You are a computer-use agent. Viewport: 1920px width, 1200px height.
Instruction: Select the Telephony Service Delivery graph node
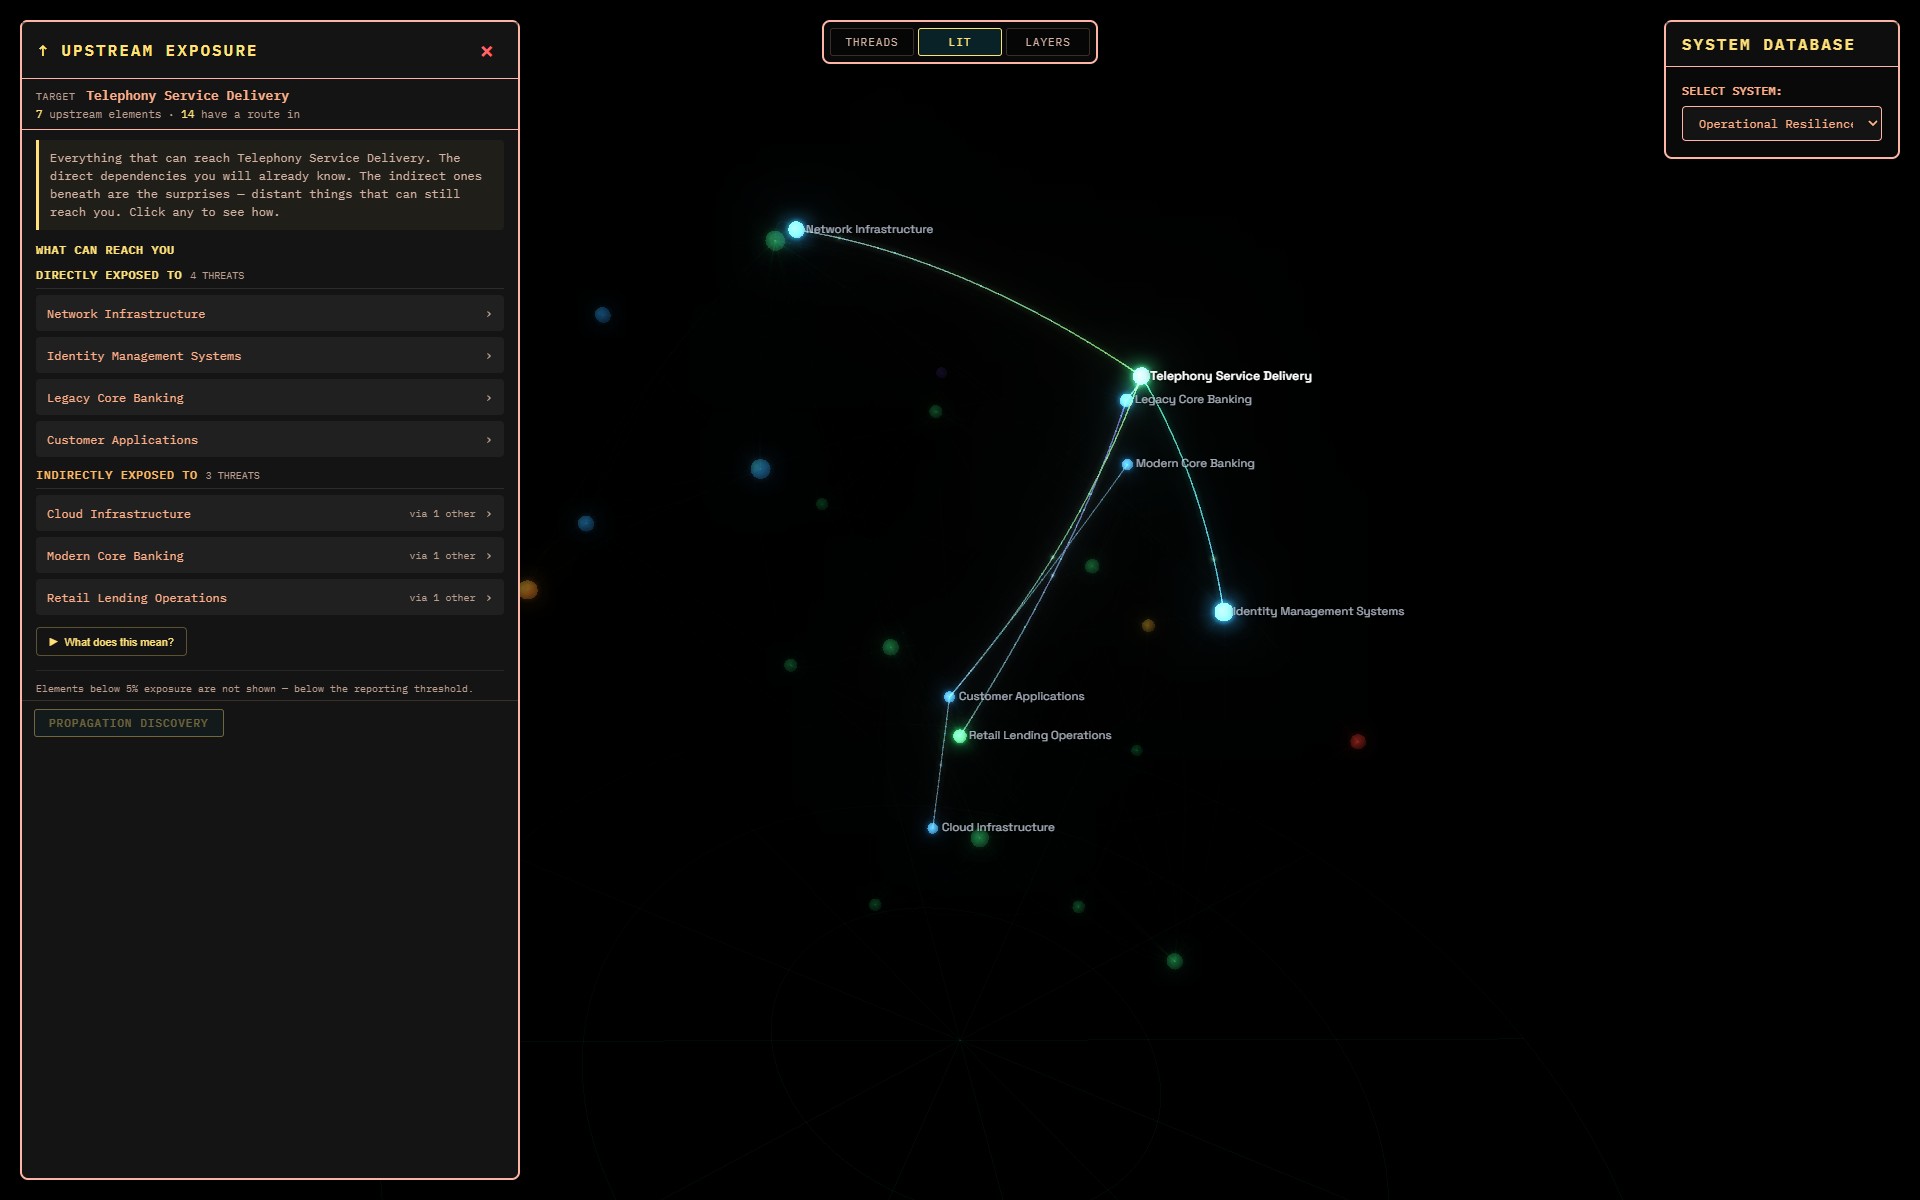1141,376
